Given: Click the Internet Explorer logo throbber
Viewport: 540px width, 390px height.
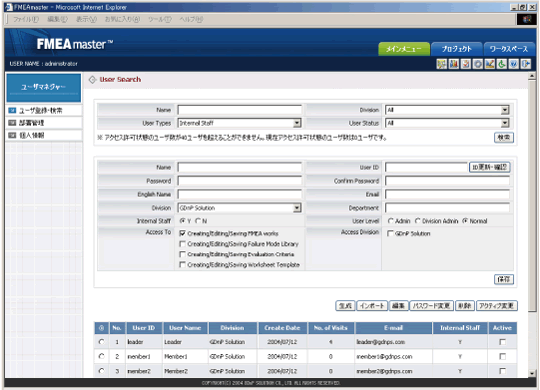Looking at the screenshot, I should (x=527, y=19).
